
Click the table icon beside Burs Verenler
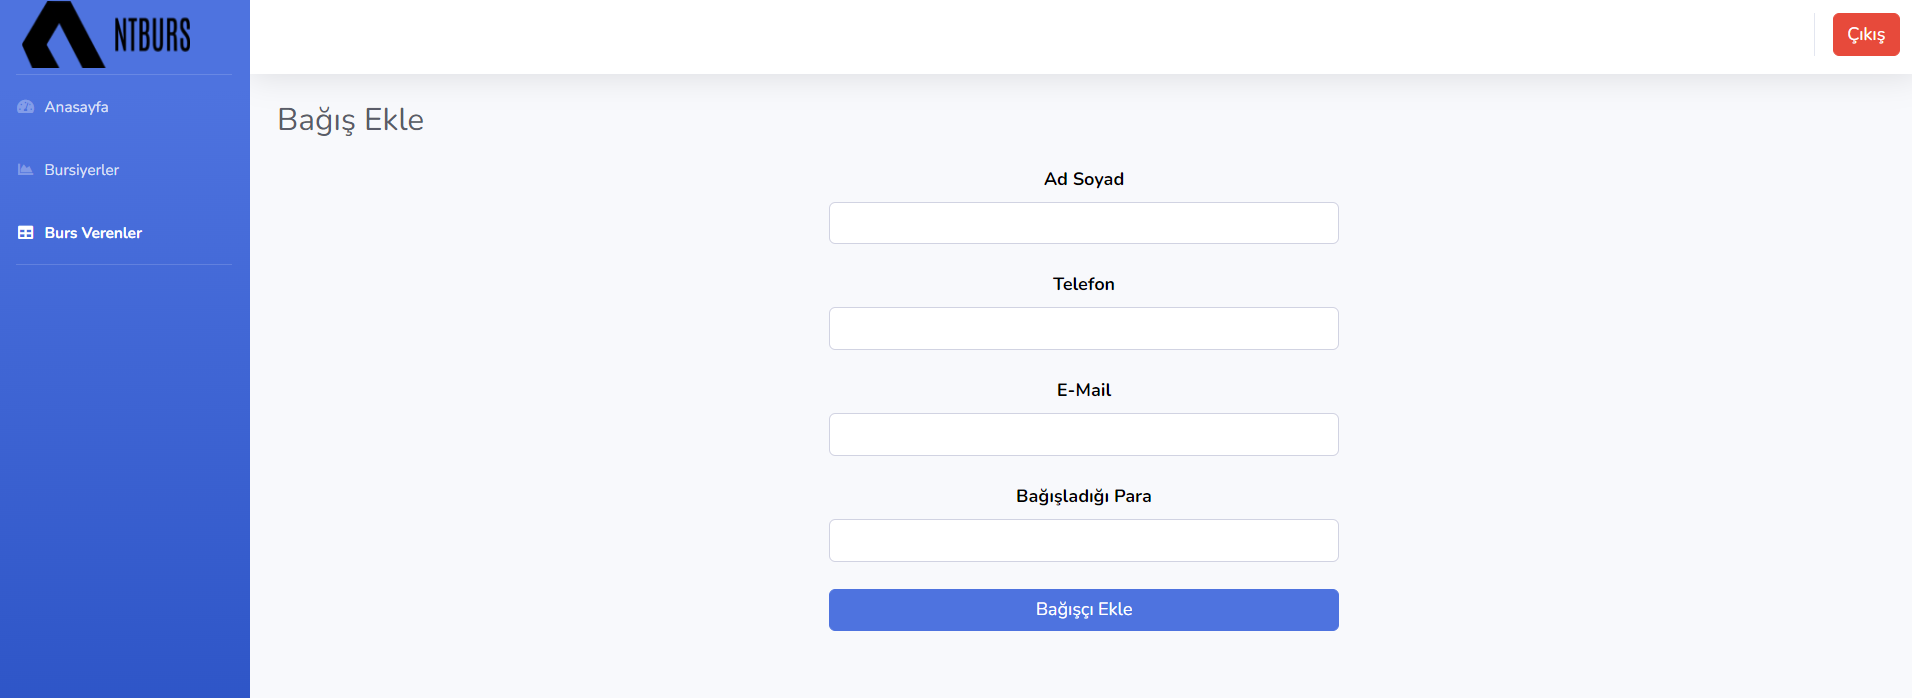pyautogui.click(x=26, y=233)
